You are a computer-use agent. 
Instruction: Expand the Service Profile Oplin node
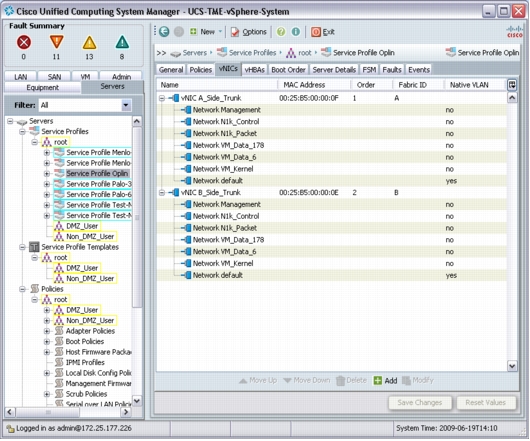(47, 173)
